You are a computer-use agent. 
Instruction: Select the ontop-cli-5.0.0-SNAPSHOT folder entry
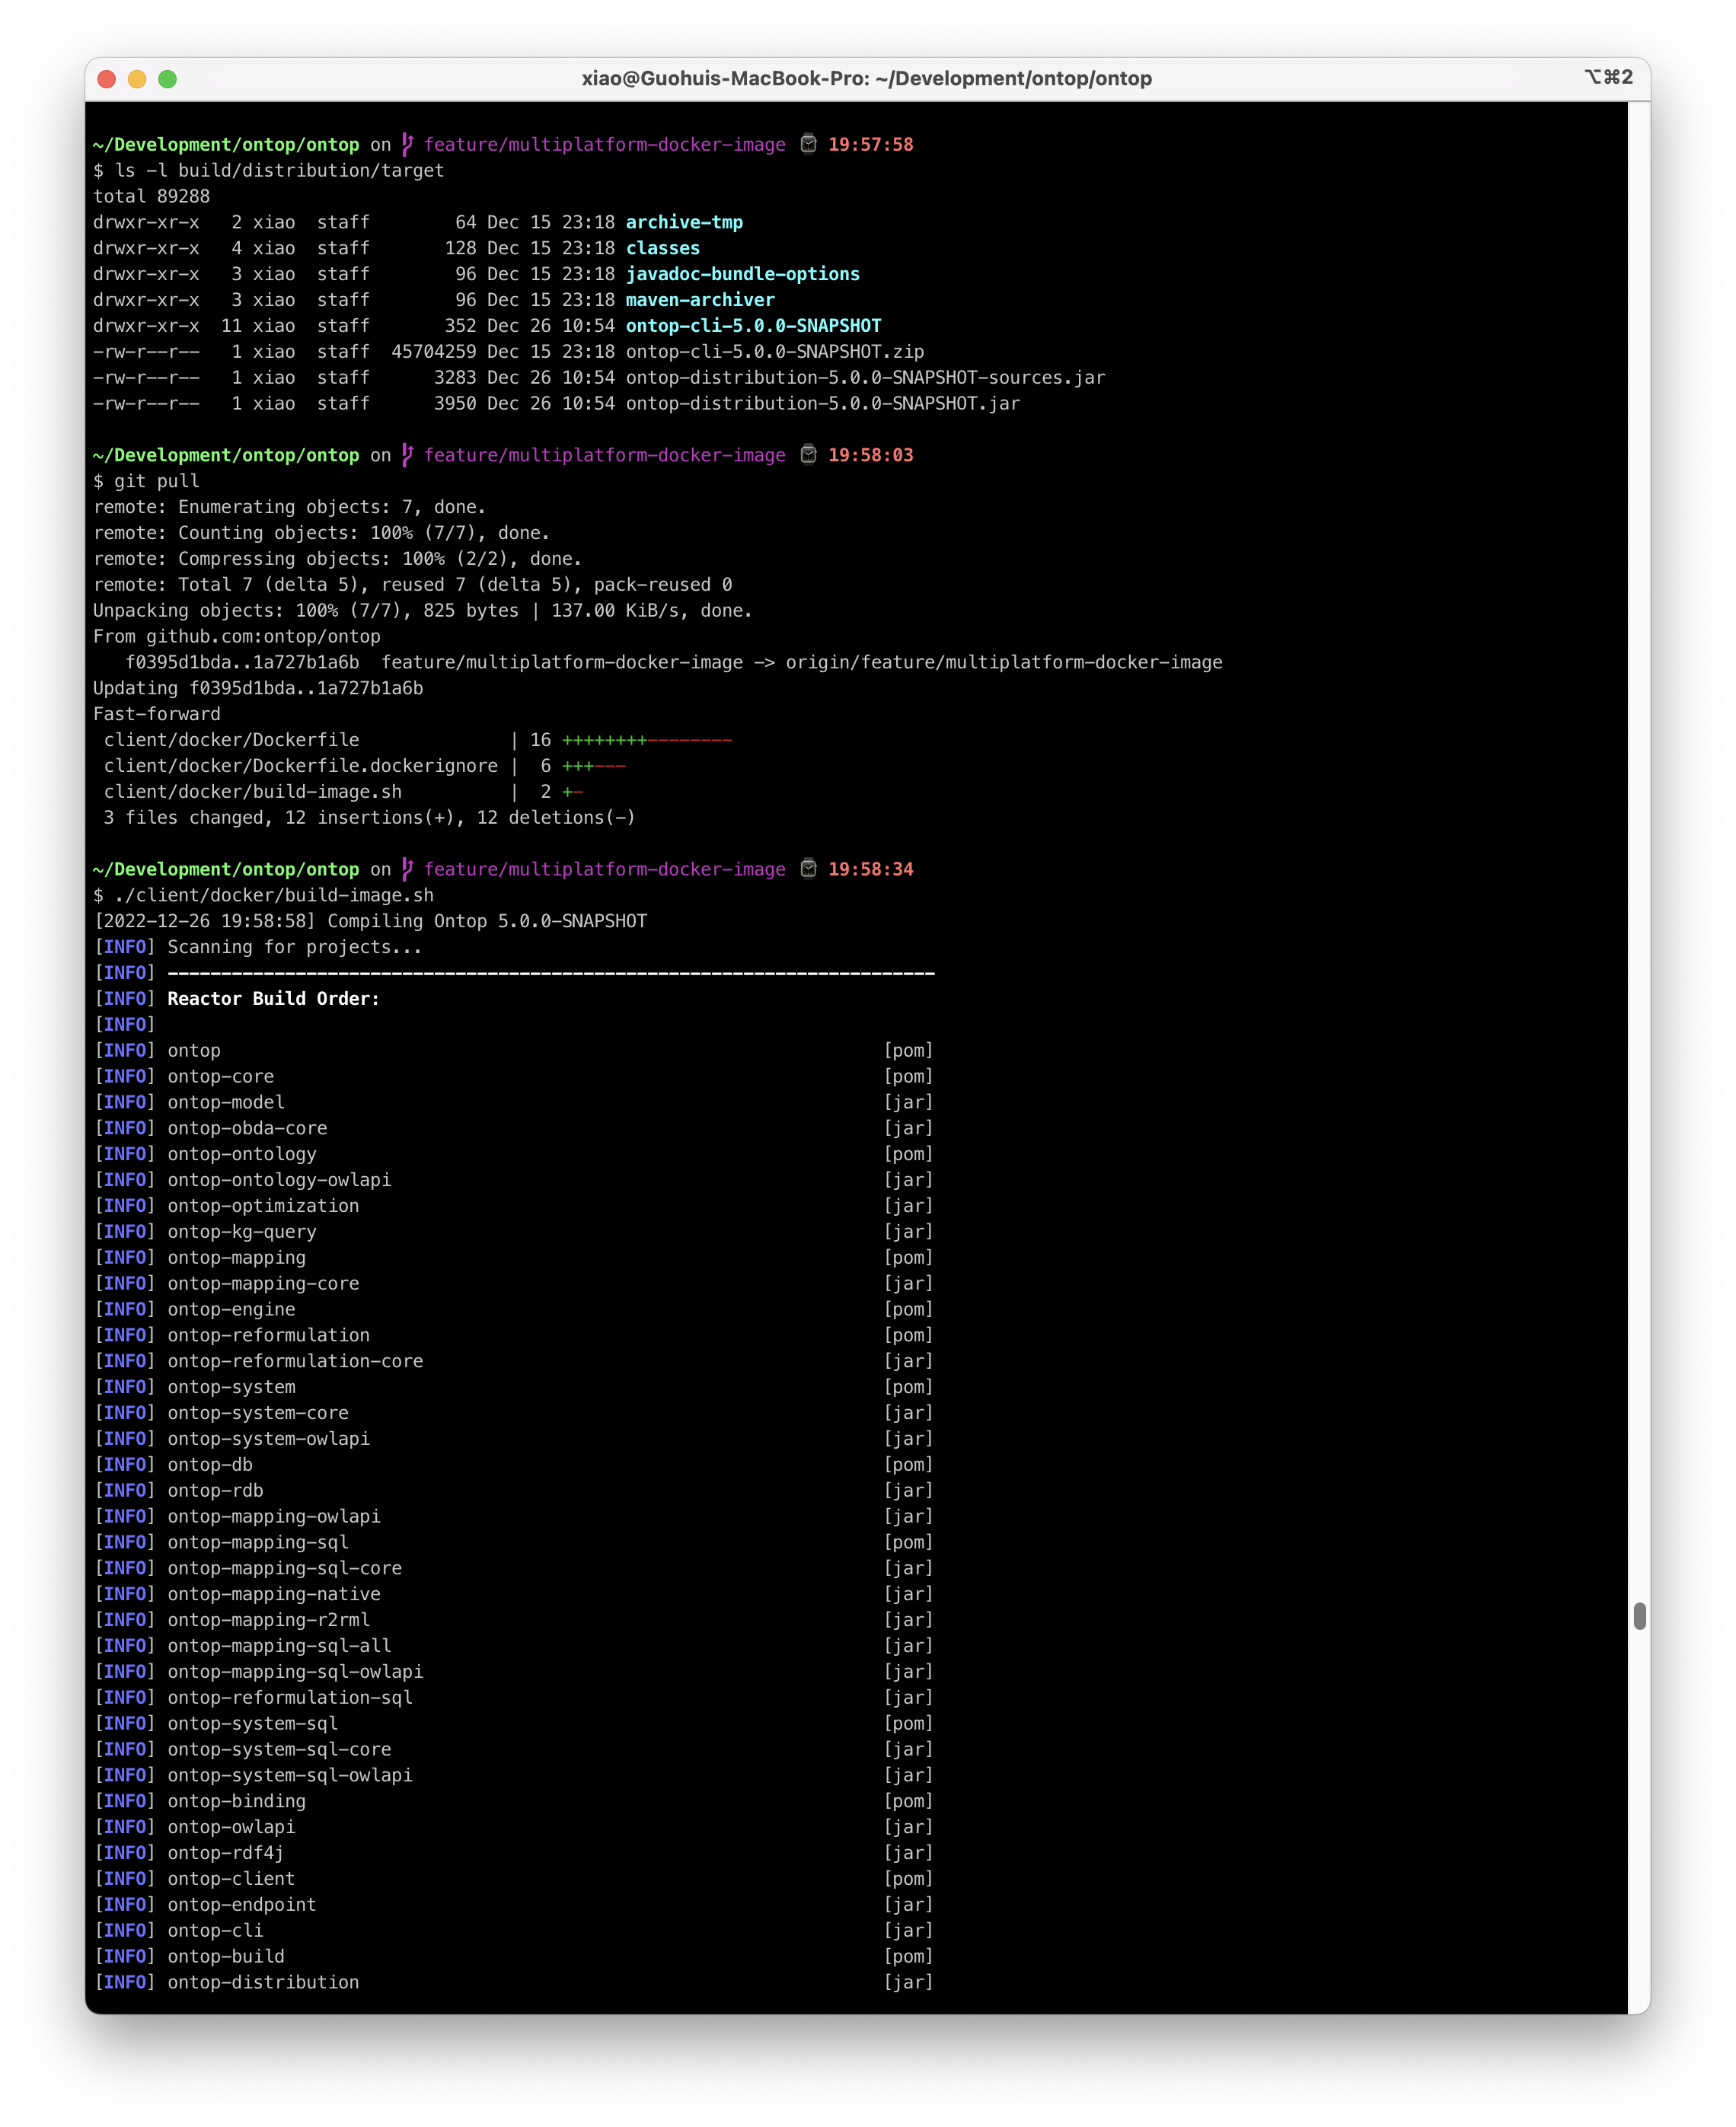(753, 325)
